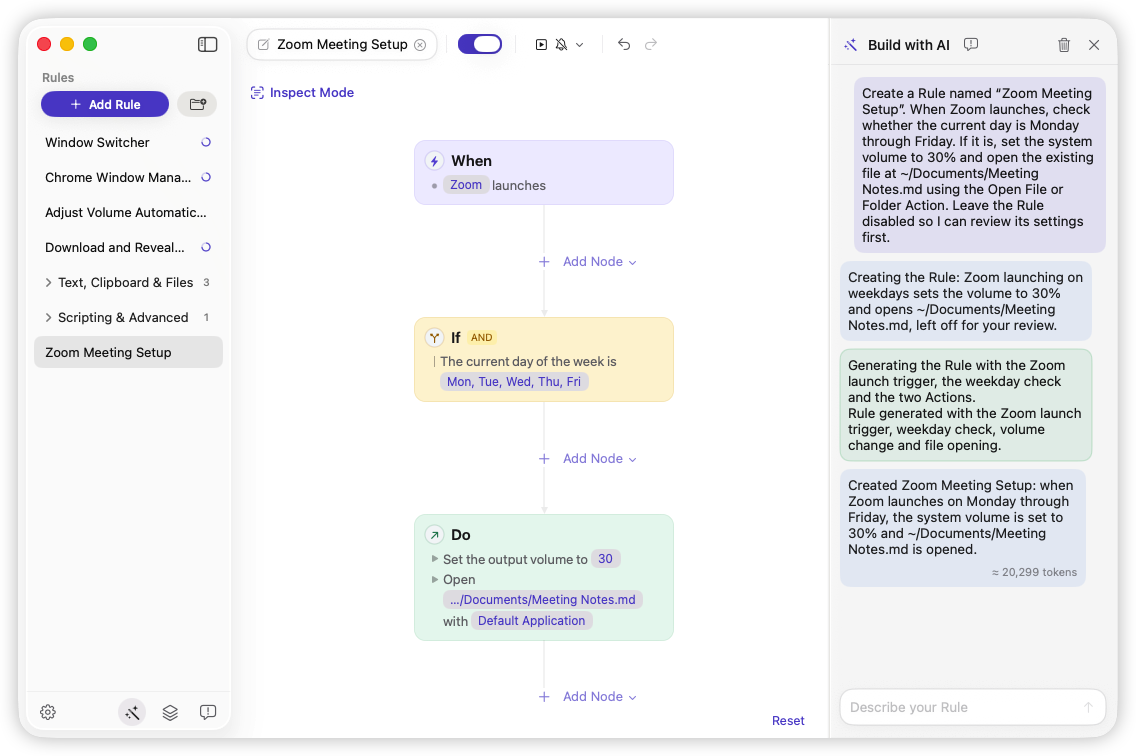Click the plus icon below the When node

(x=544, y=262)
